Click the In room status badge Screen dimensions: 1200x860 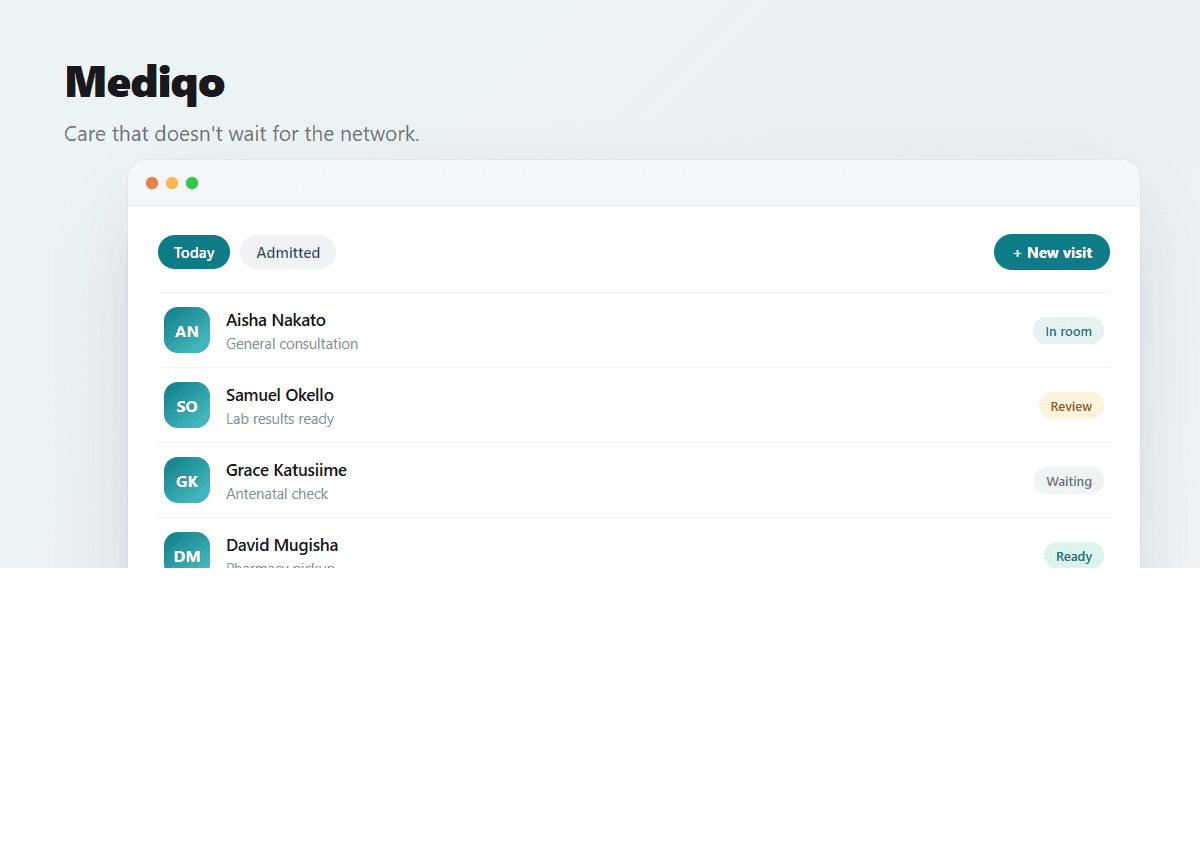click(x=1068, y=331)
